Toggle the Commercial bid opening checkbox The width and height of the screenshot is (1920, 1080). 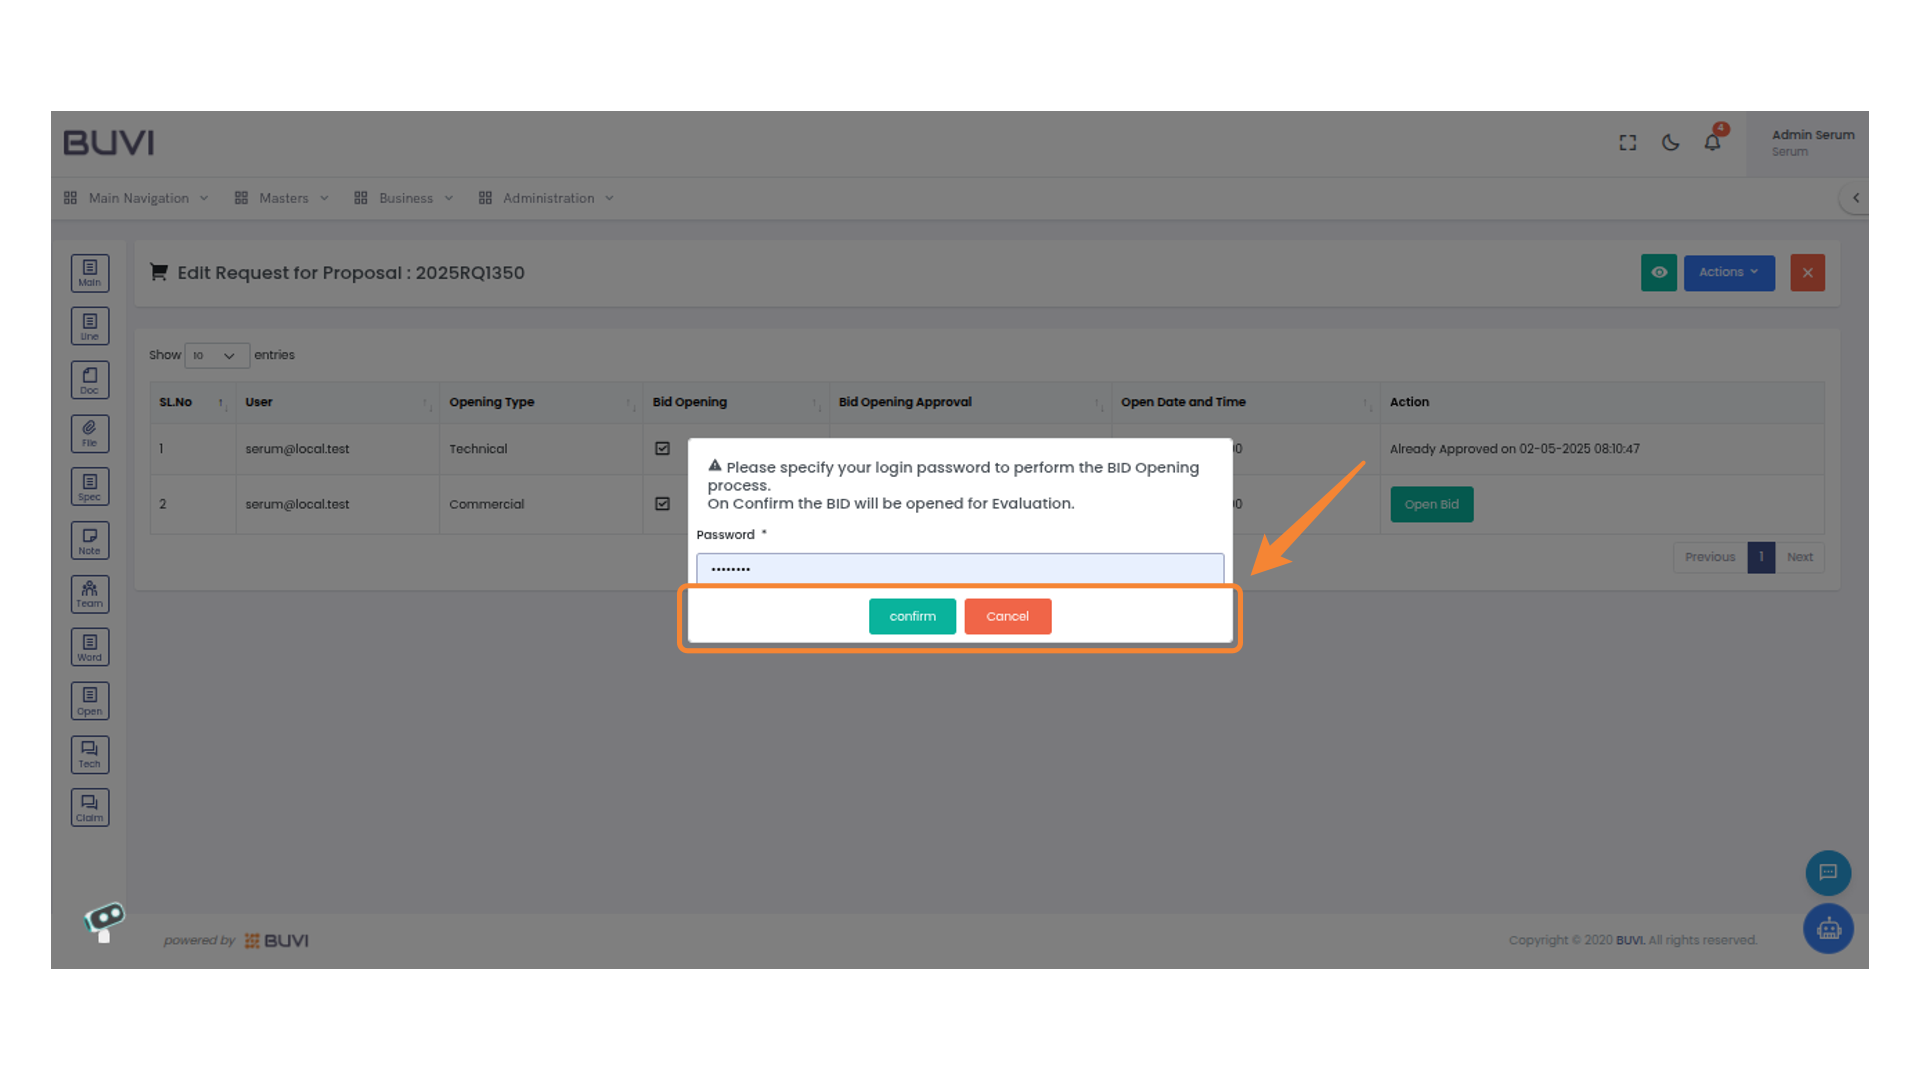tap(663, 504)
